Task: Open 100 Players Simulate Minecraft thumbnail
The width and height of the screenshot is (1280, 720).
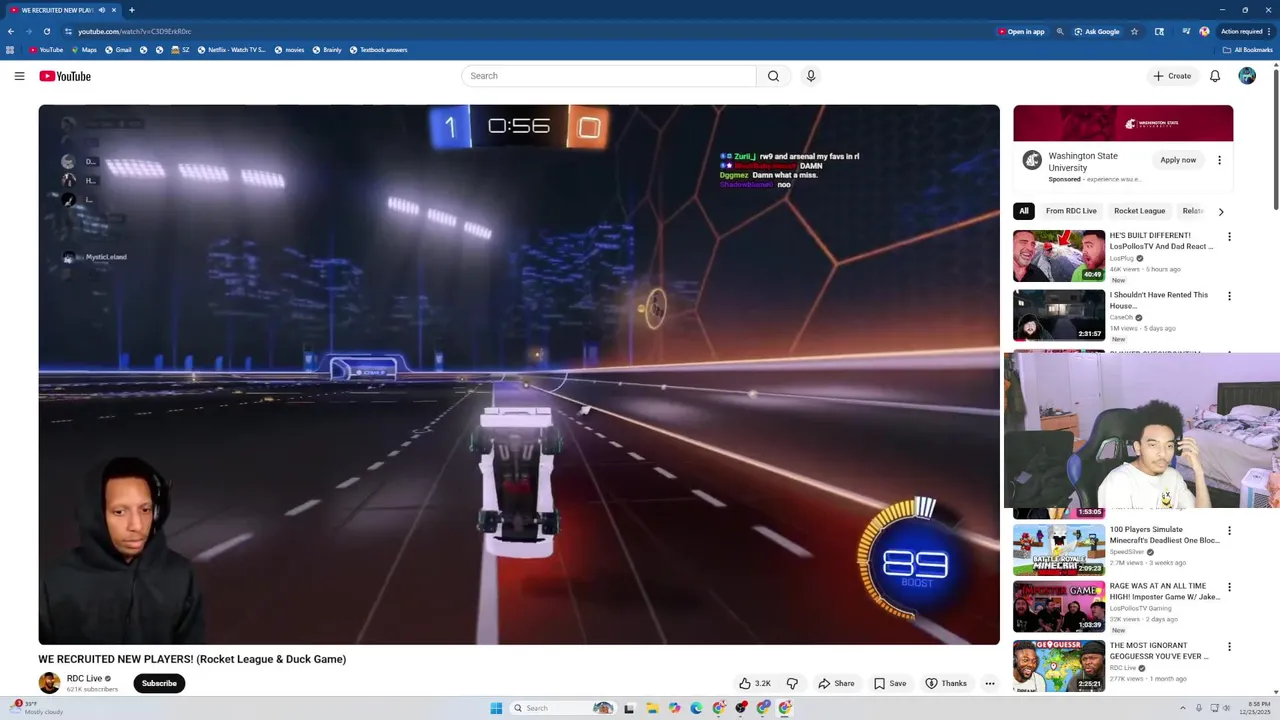Action: click(x=1059, y=549)
